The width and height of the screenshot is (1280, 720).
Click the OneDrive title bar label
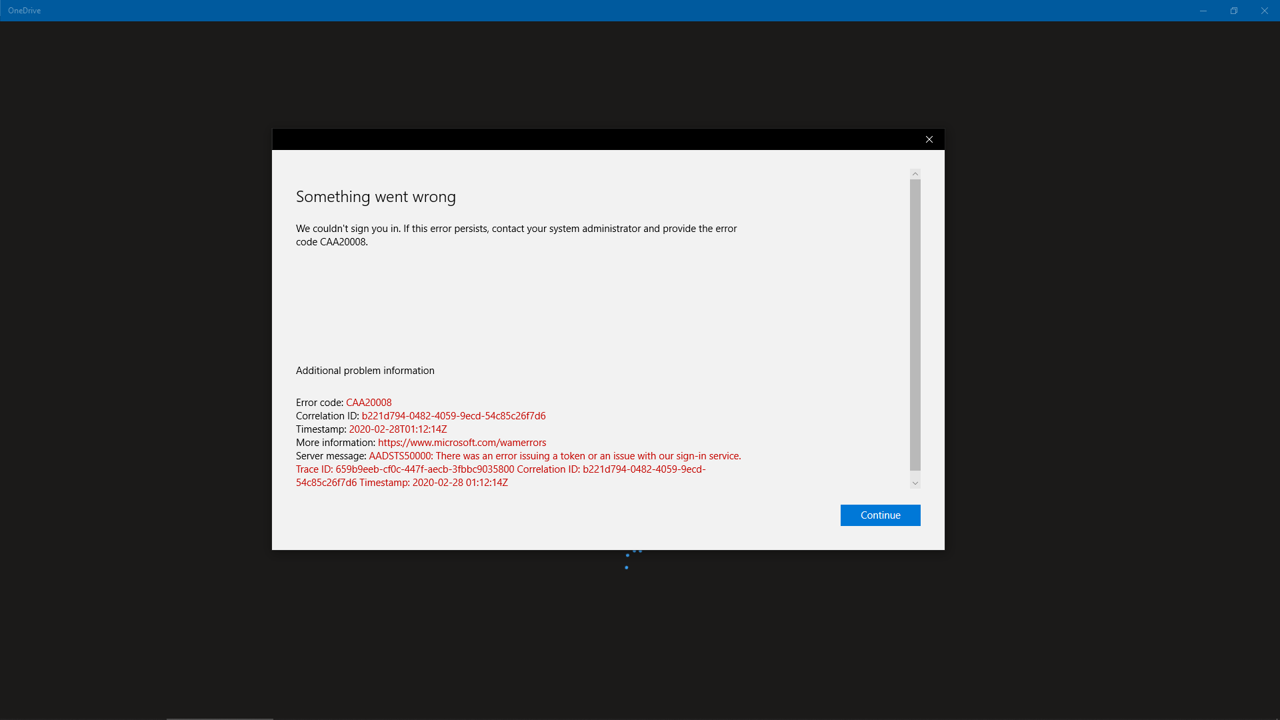pos(24,10)
